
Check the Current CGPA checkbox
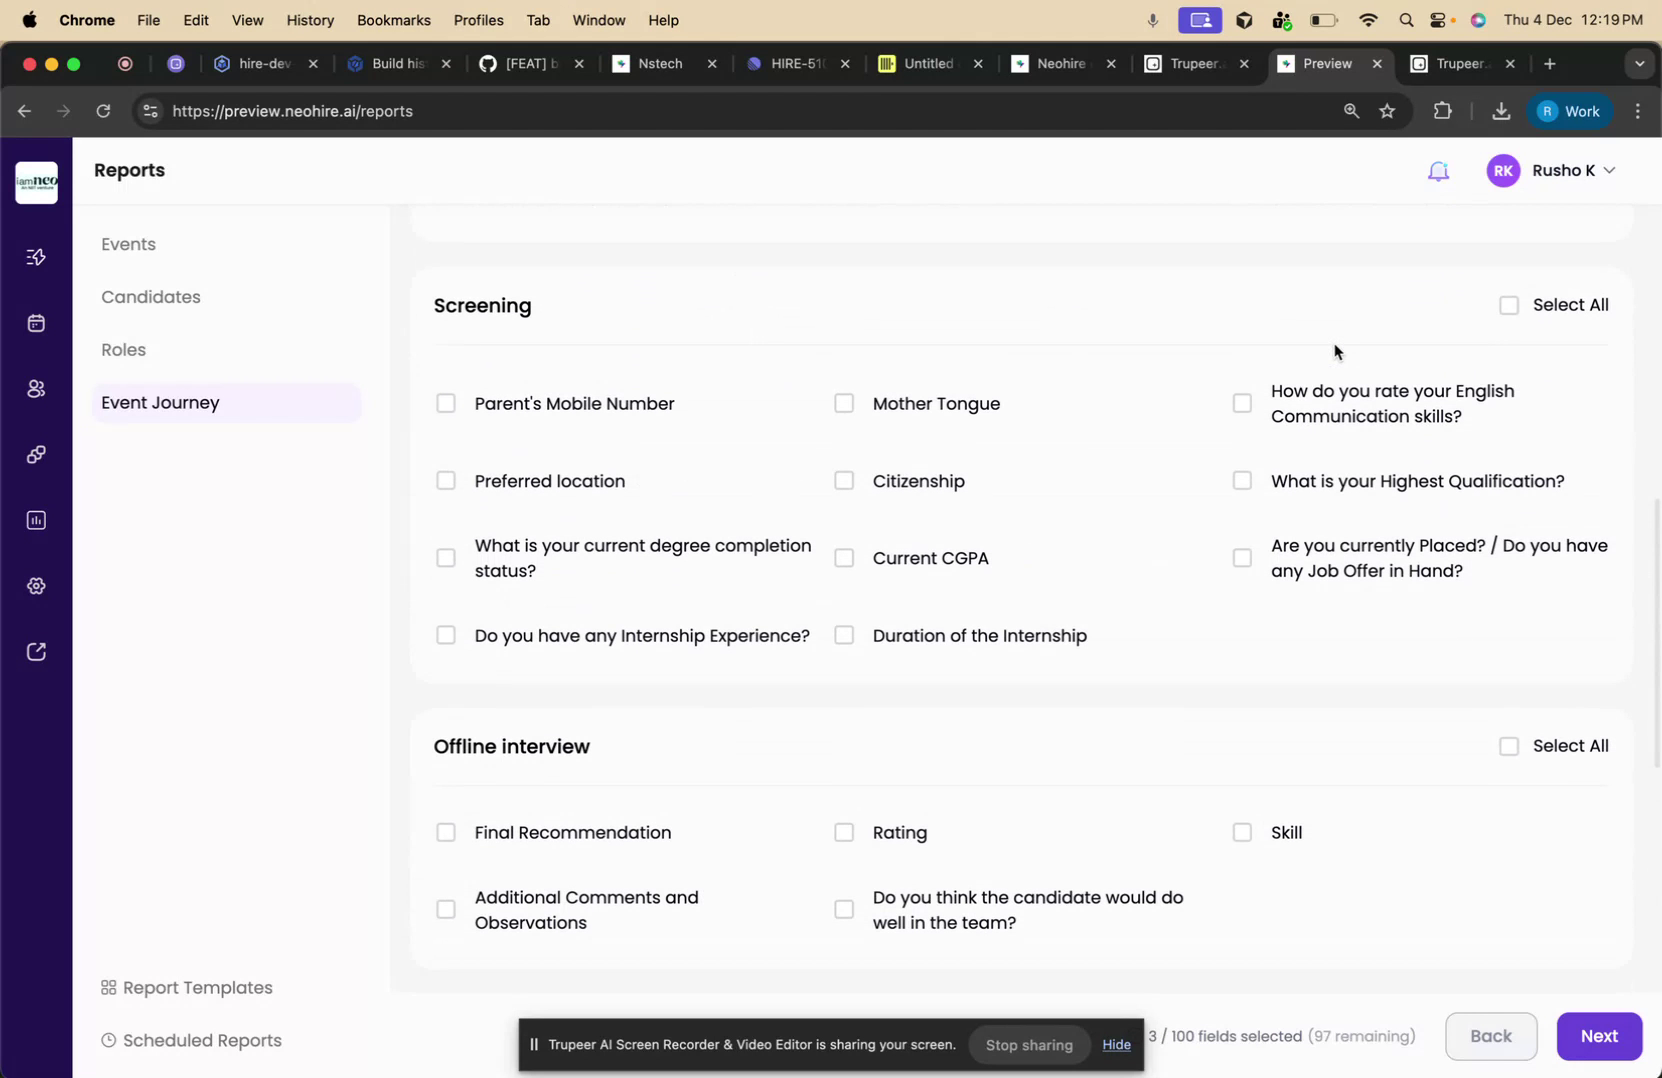coord(843,558)
